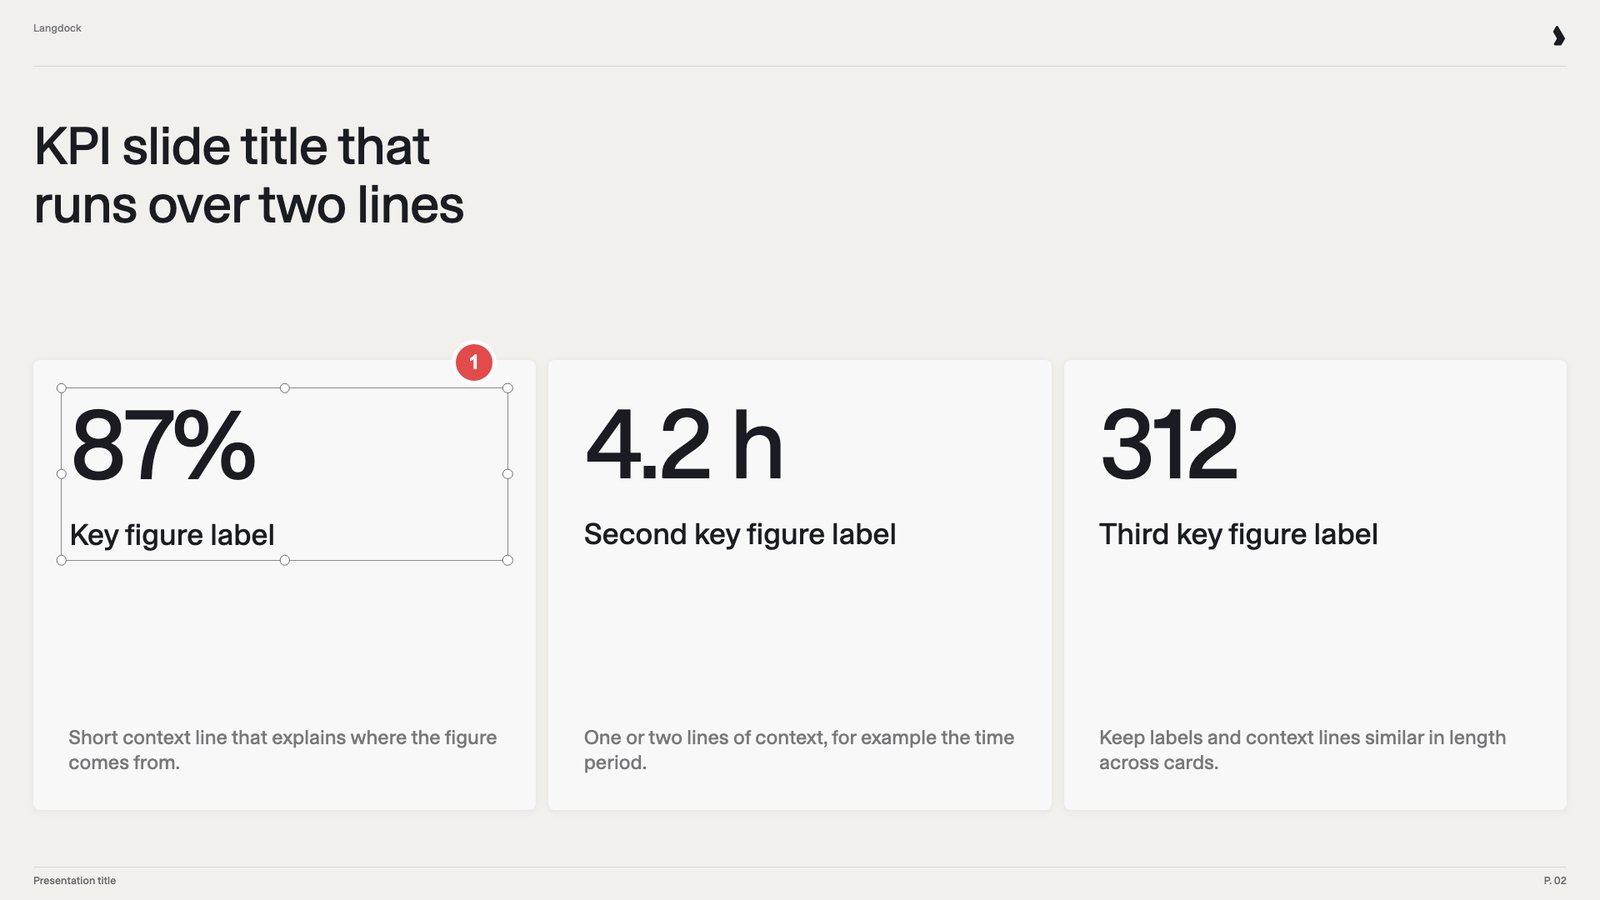This screenshot has height=900, width=1600.
Task: Click the 'Presentation title' footer text
Action: point(75,881)
